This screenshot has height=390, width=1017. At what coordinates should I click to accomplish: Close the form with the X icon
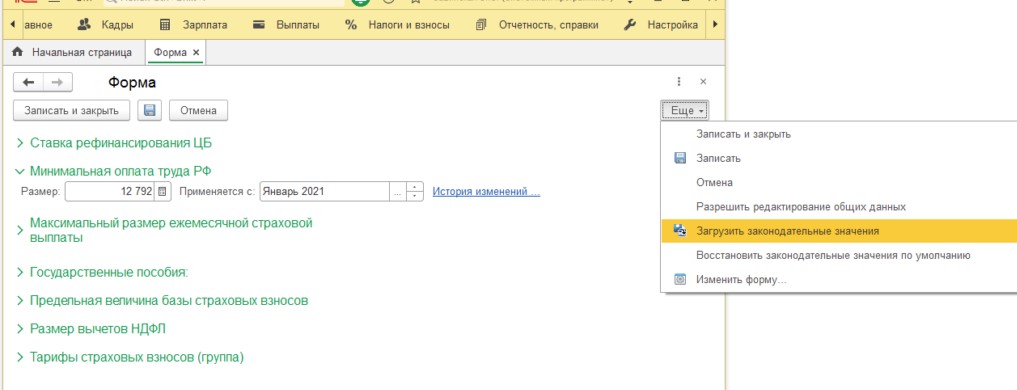703,82
